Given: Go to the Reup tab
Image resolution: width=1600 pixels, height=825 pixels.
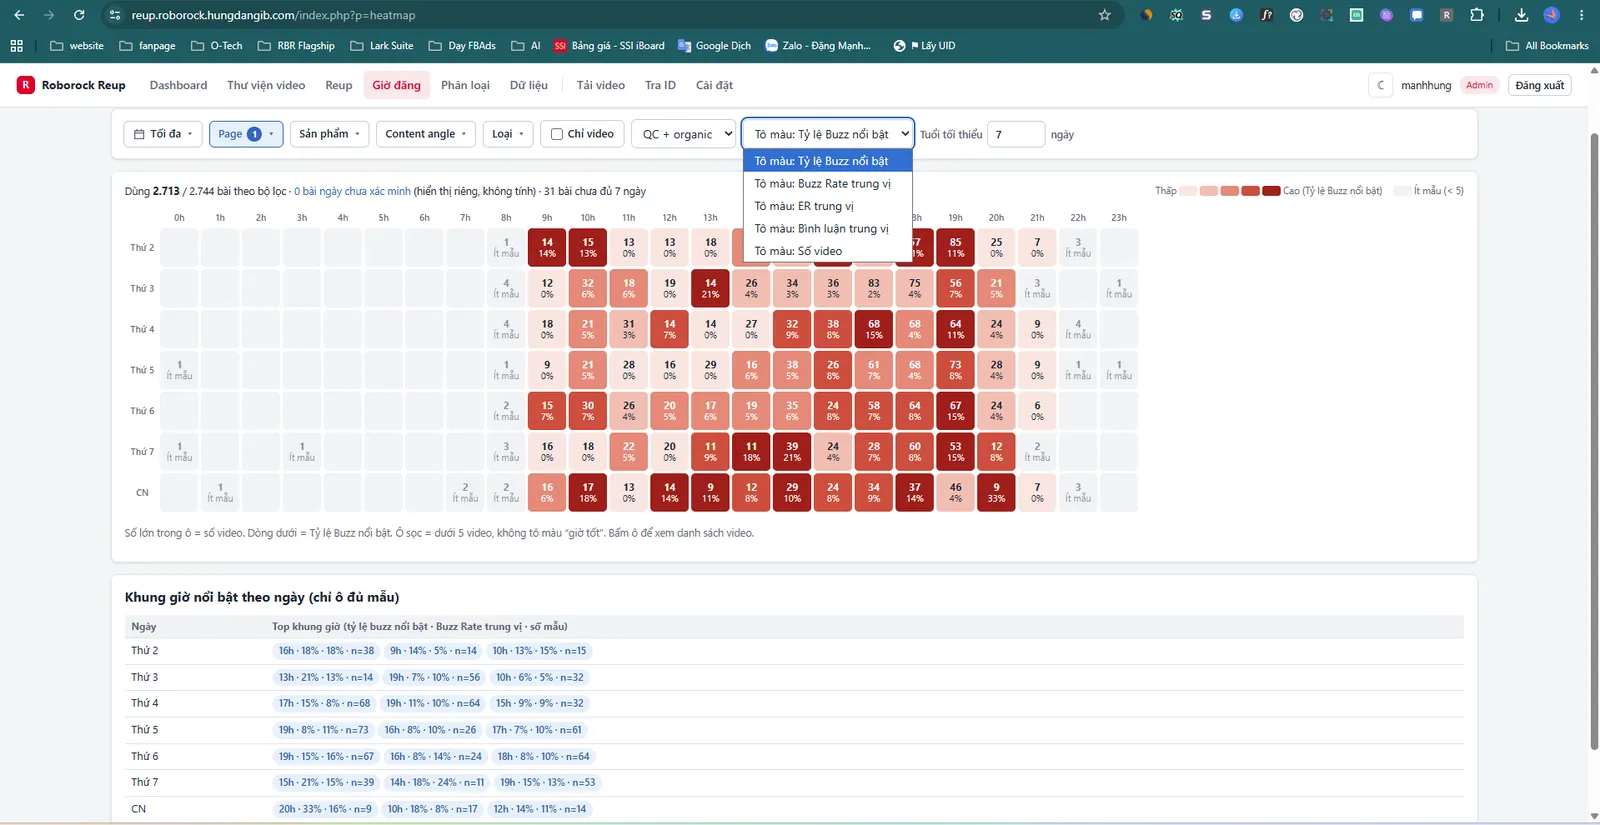Looking at the screenshot, I should tap(339, 85).
